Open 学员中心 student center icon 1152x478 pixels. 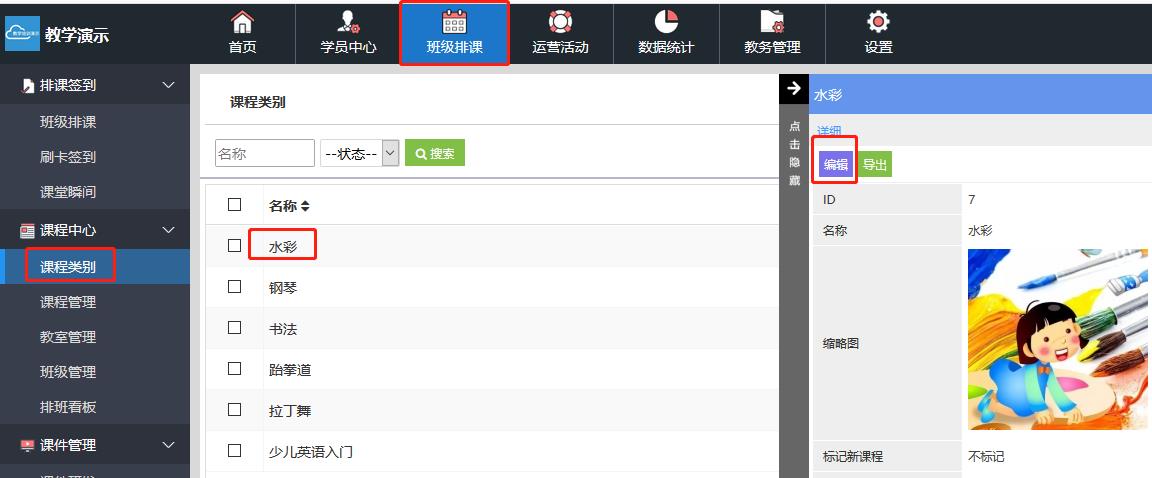348,22
